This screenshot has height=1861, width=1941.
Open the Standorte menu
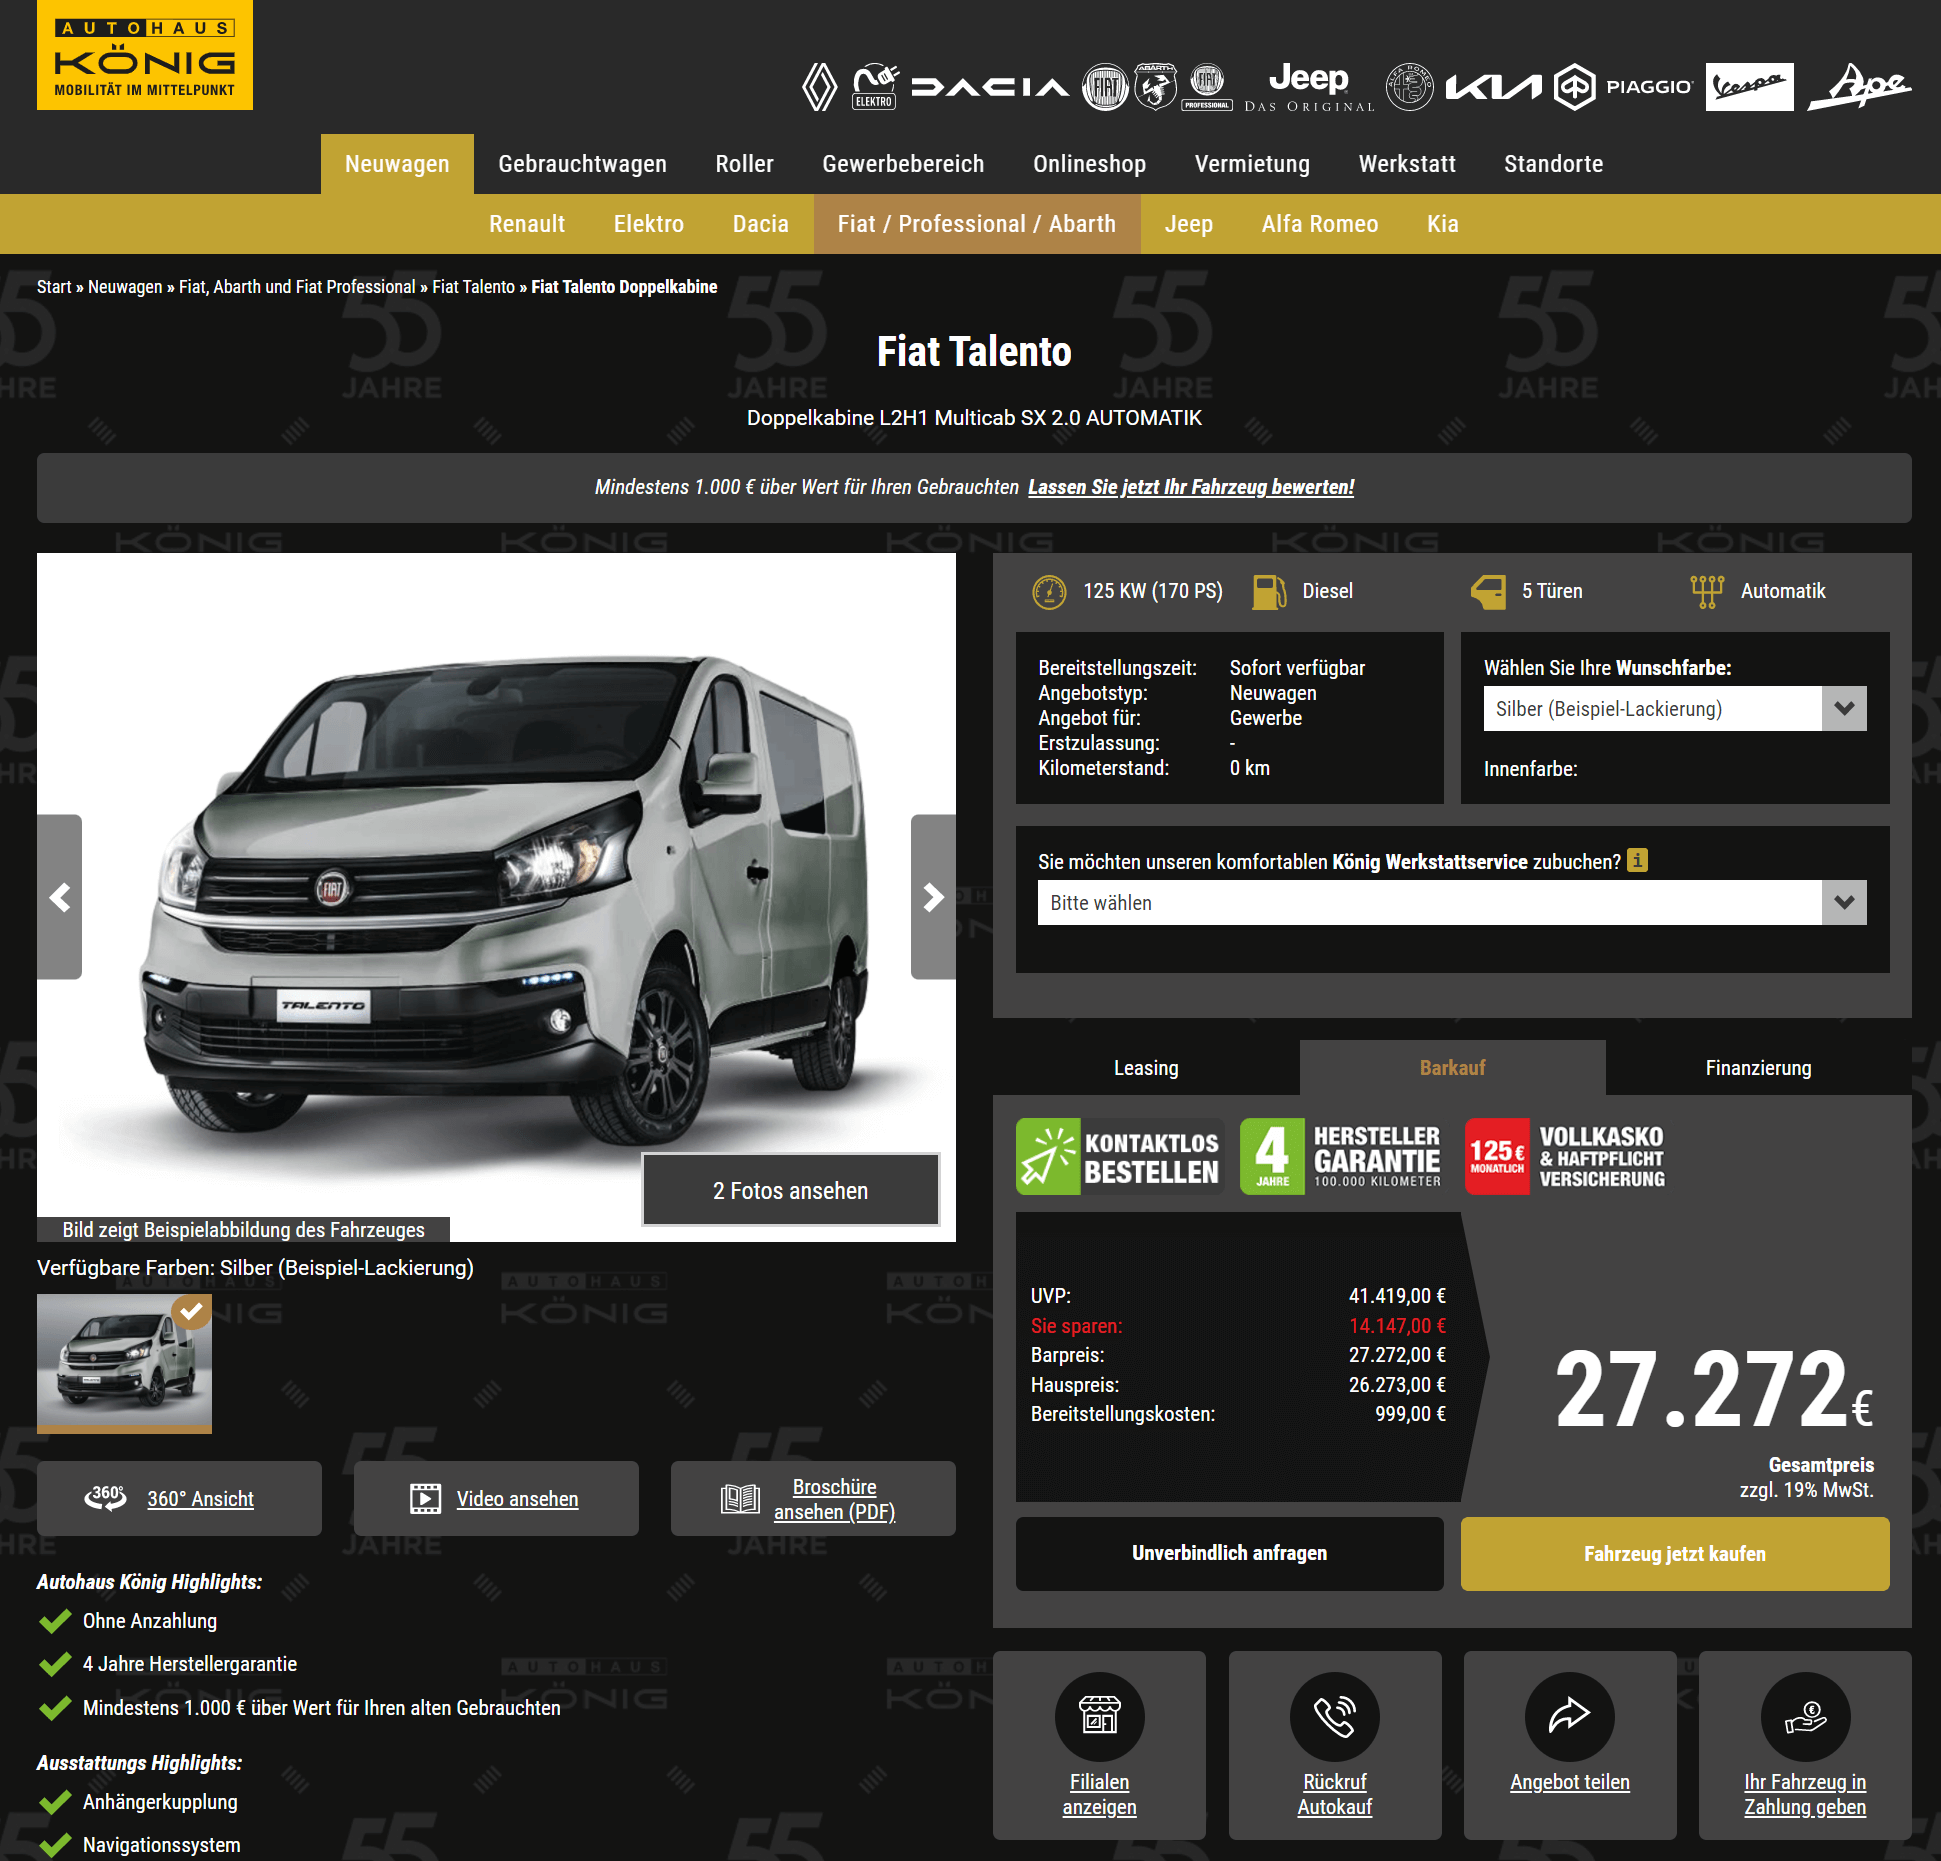point(1553,164)
